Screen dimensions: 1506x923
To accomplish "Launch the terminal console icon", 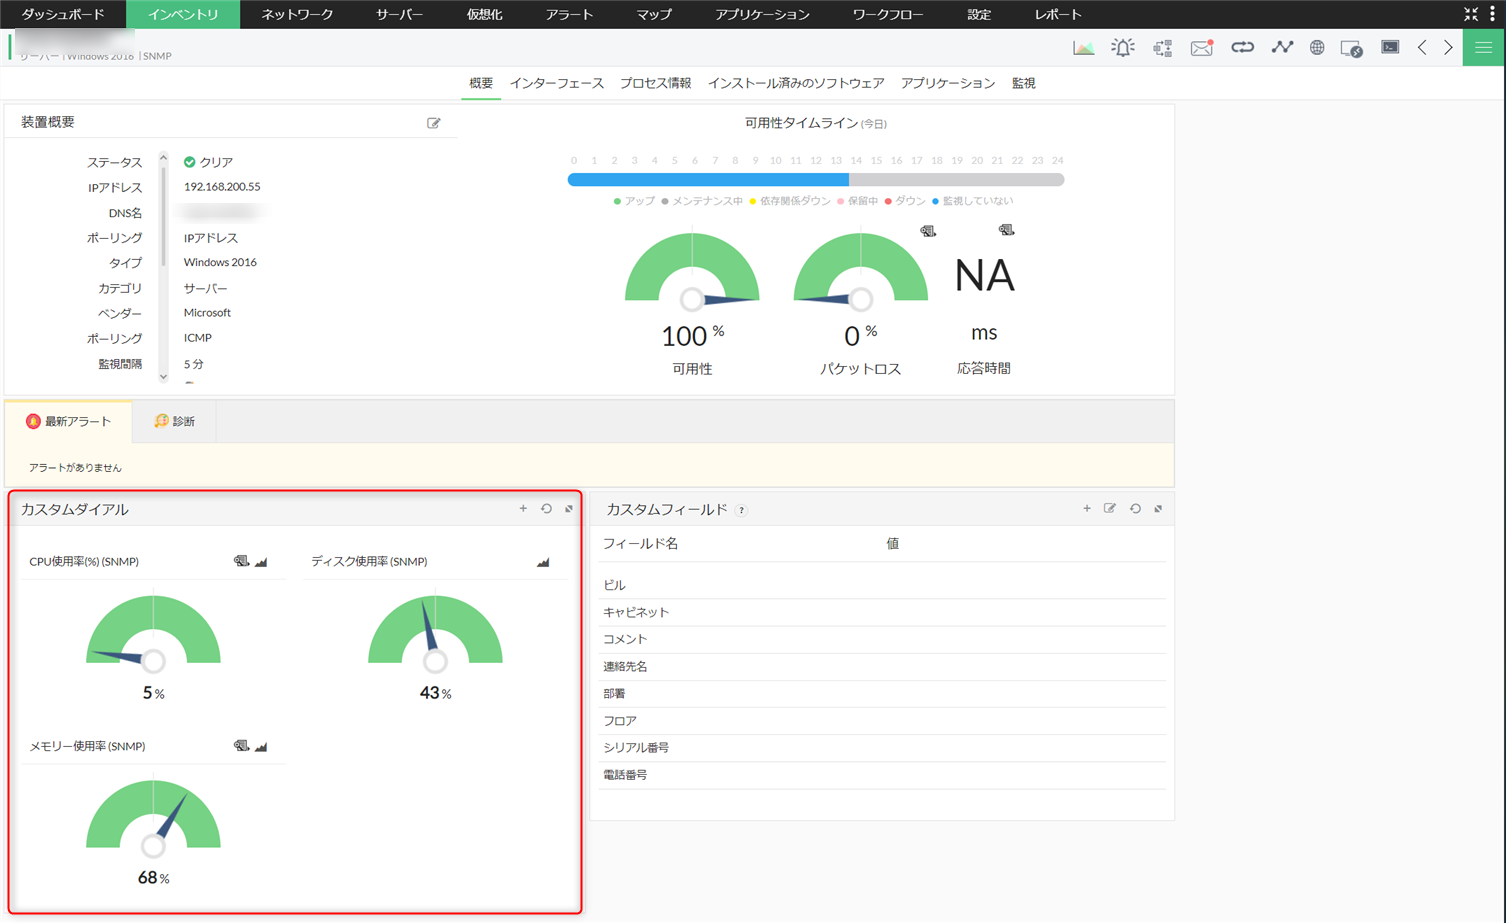I will tap(1390, 47).
